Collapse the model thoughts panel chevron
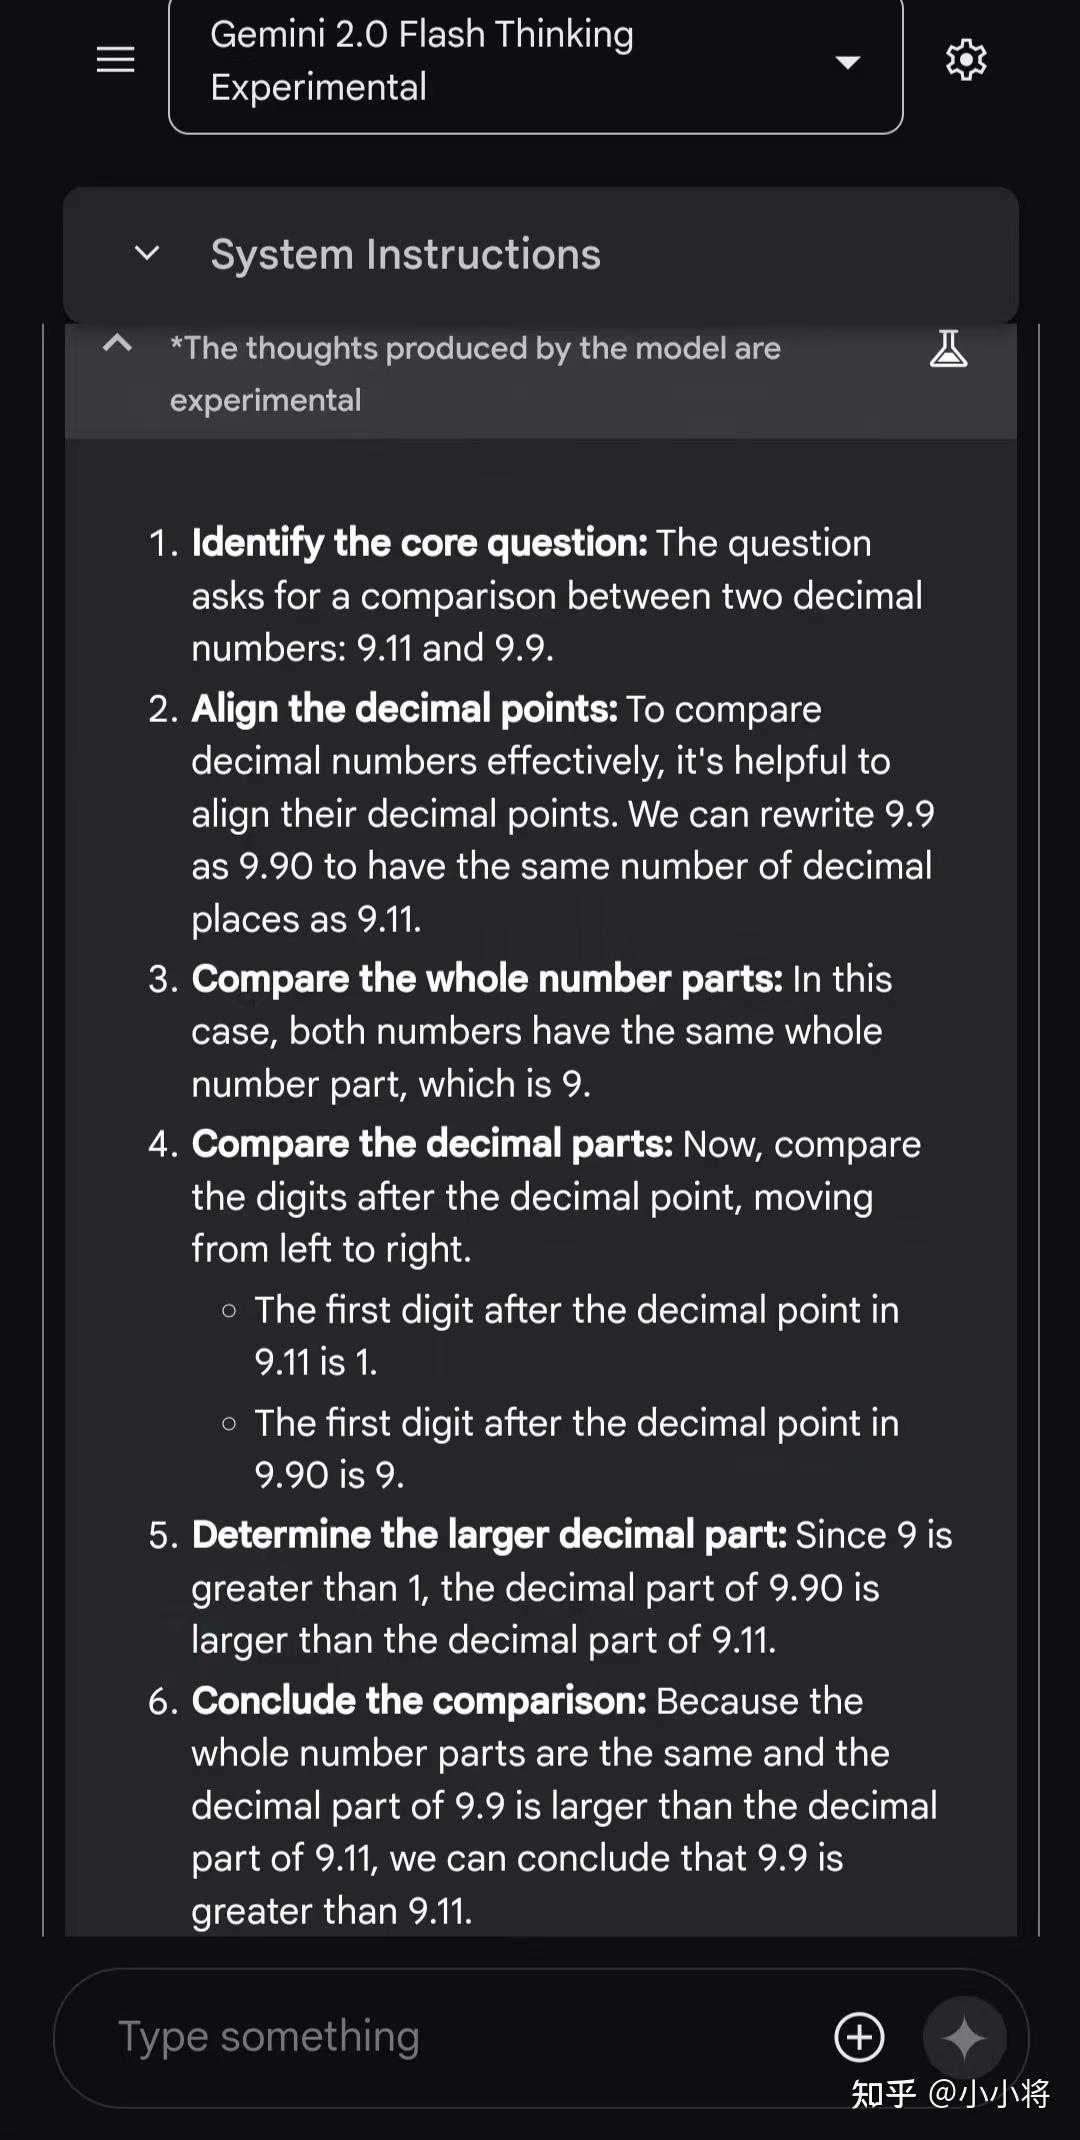Screen dimensions: 1080x2140 click(x=116, y=345)
